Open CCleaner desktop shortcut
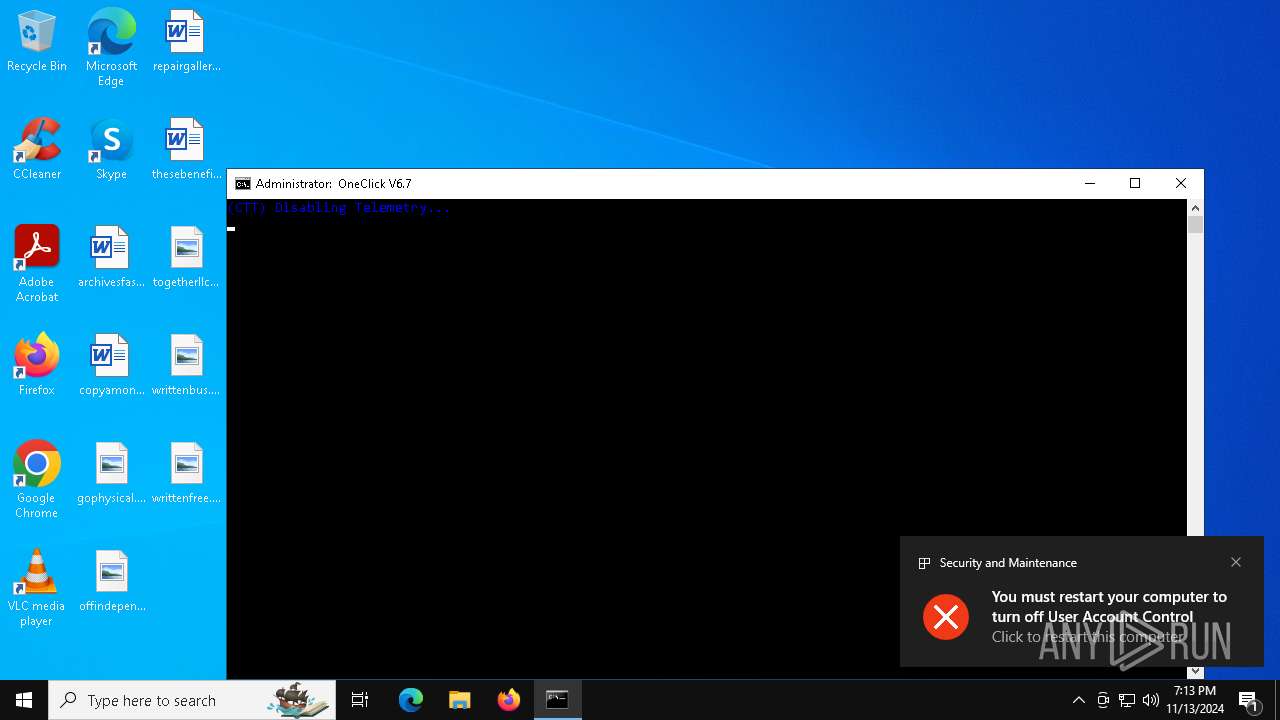Image resolution: width=1280 pixels, height=720 pixels. (37, 150)
